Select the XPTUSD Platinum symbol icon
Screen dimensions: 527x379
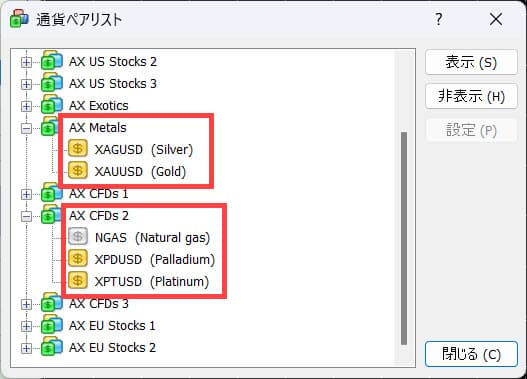[78, 281]
